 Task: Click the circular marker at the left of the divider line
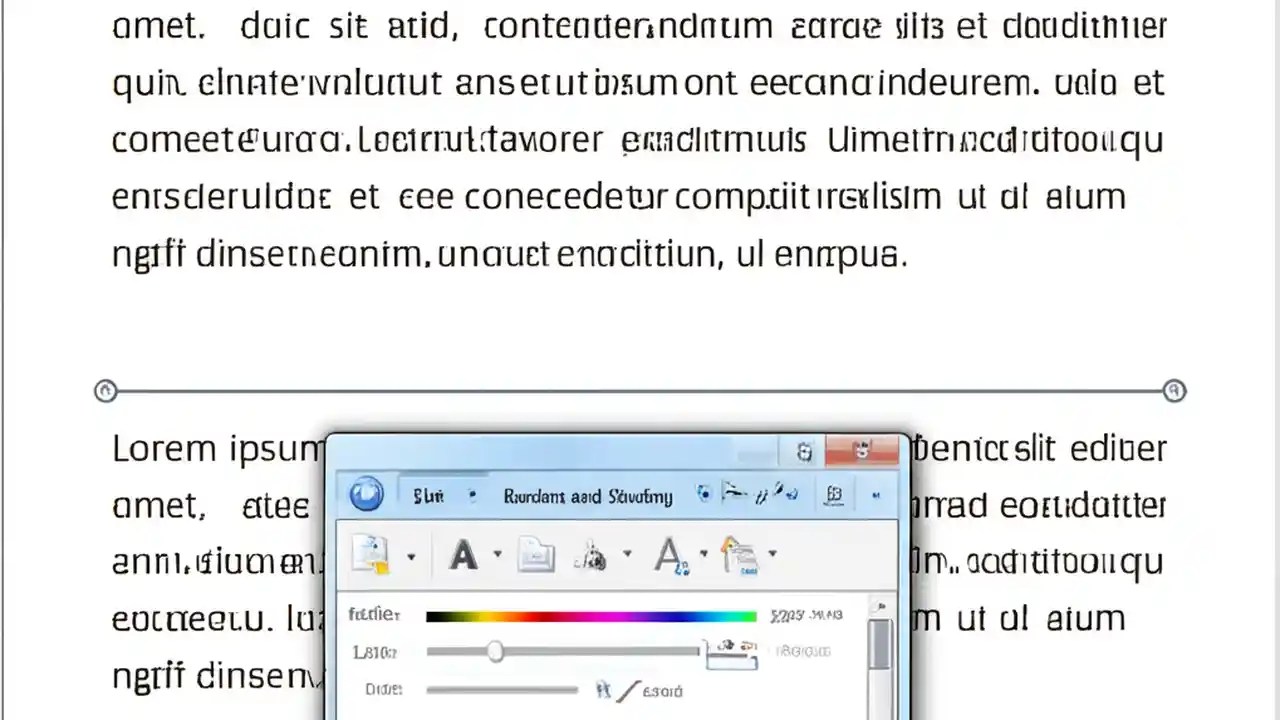click(x=105, y=391)
